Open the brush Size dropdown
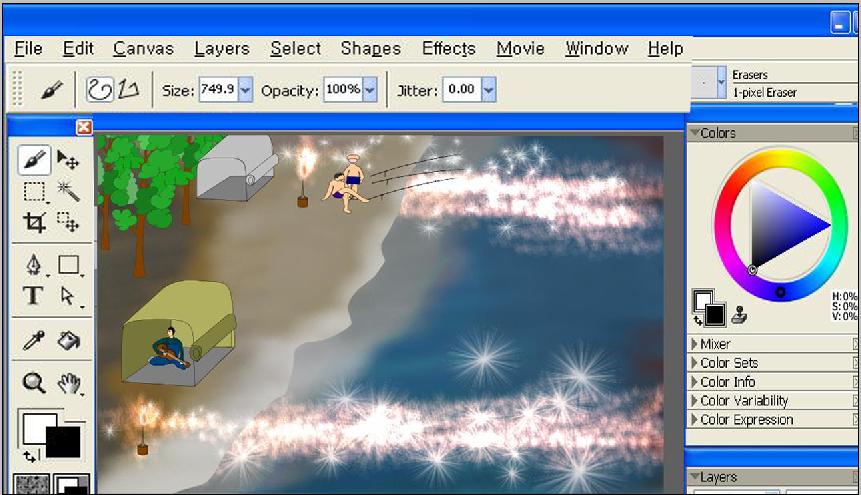The height and width of the screenshot is (495, 861). click(x=245, y=90)
